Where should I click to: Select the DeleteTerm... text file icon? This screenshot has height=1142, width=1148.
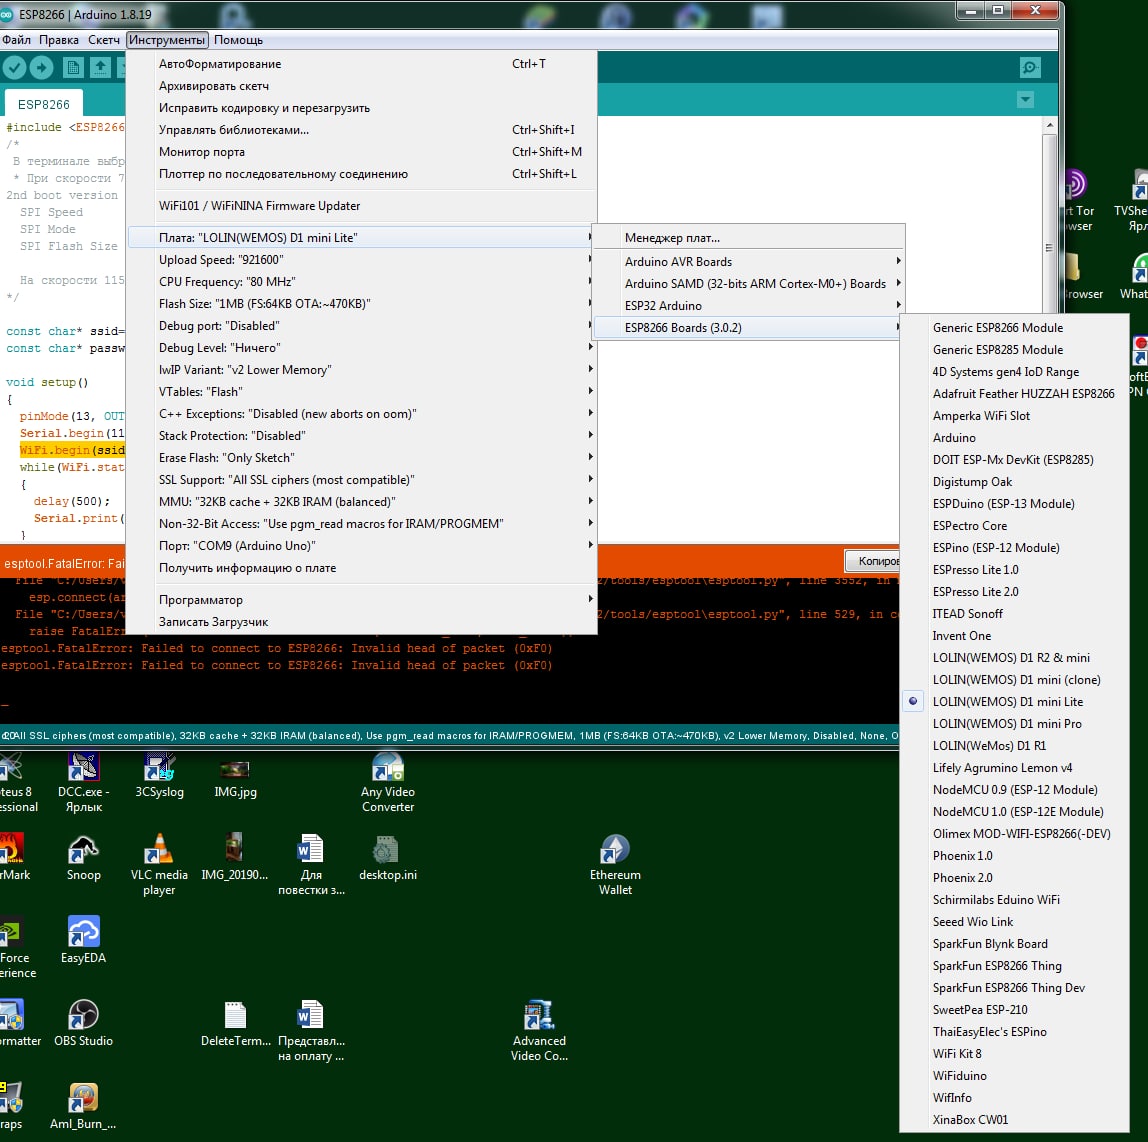coord(235,1023)
